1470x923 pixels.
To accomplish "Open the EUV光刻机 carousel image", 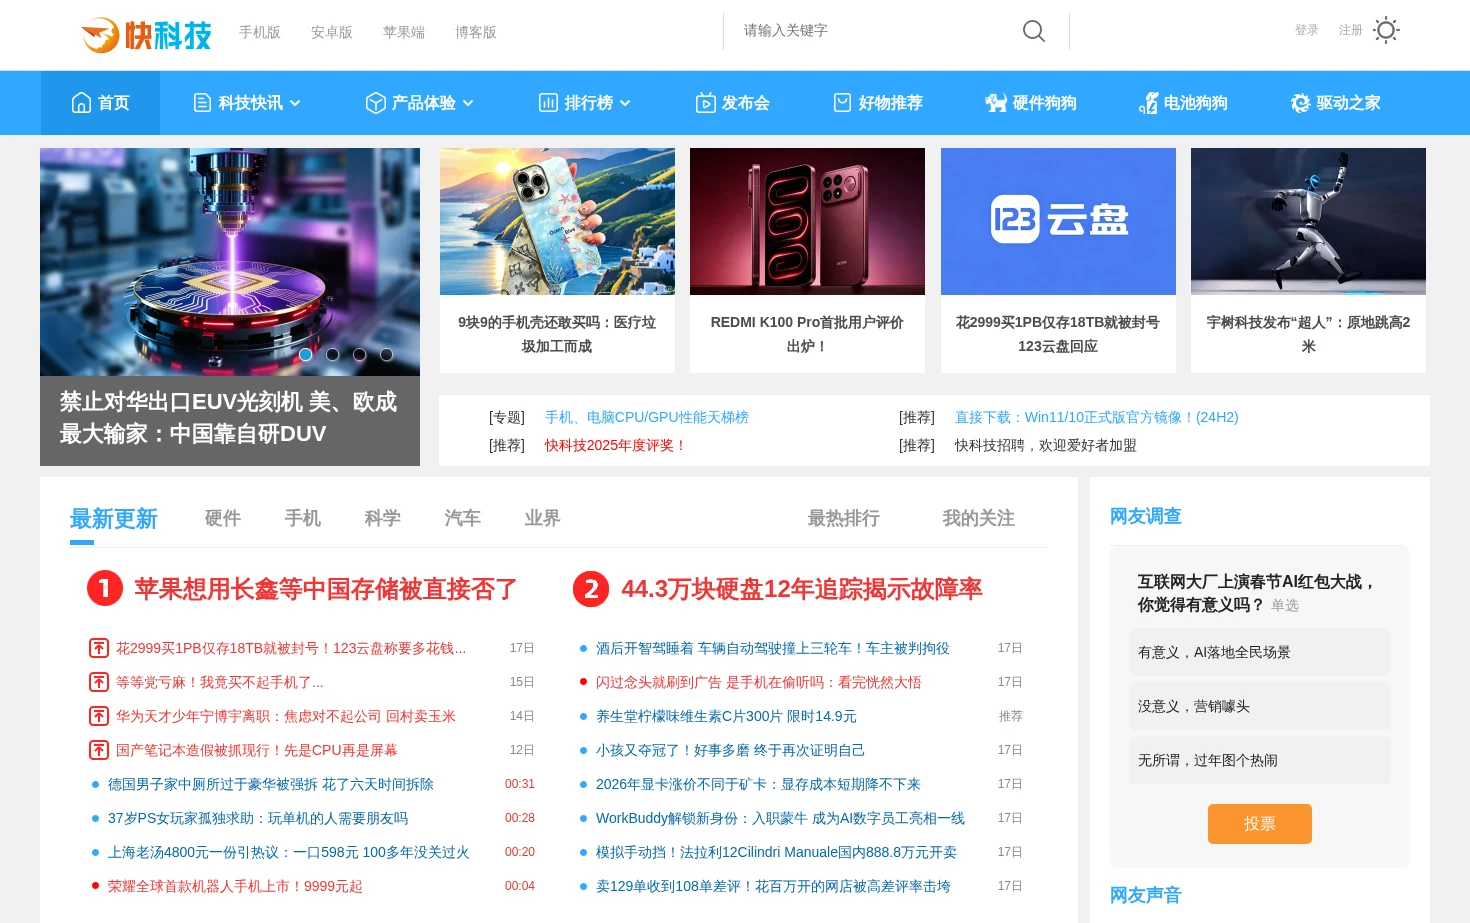I will (x=230, y=262).
